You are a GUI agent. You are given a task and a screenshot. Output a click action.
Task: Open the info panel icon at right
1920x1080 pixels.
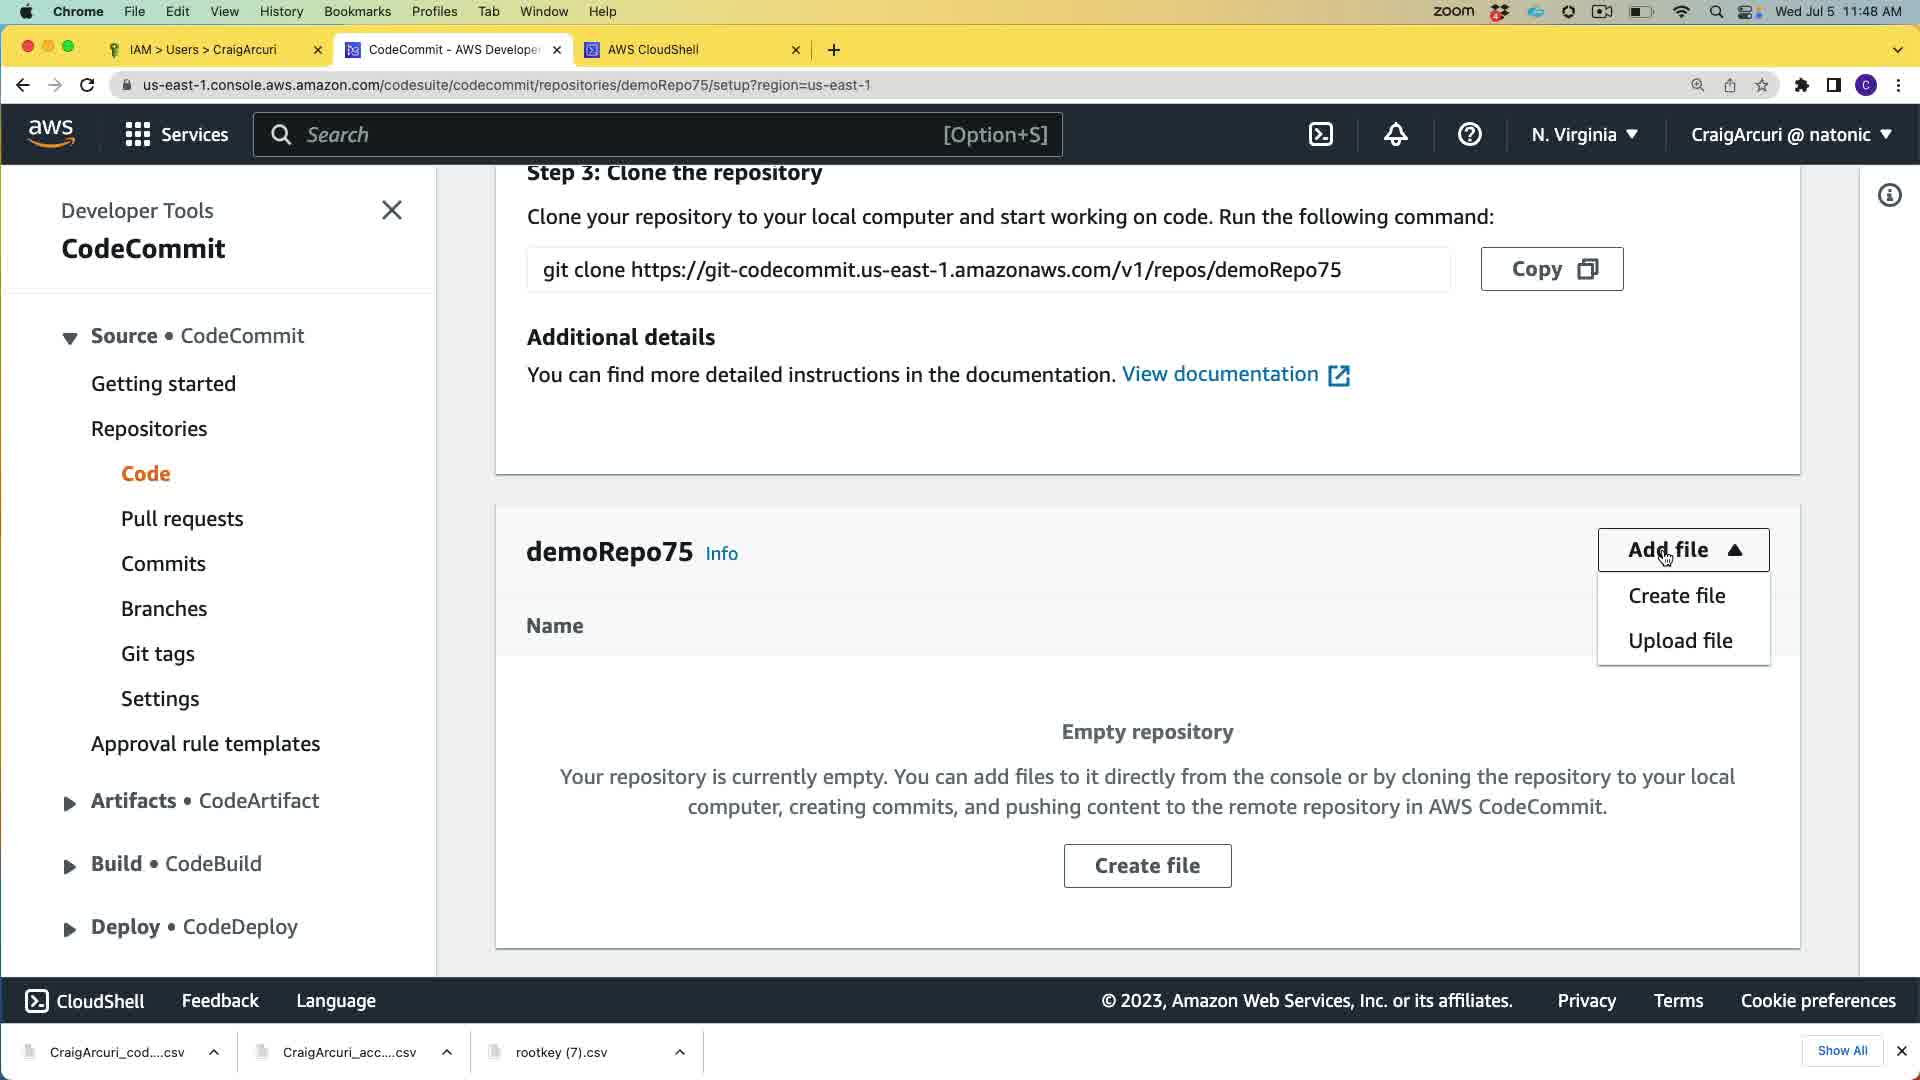pos(1889,196)
